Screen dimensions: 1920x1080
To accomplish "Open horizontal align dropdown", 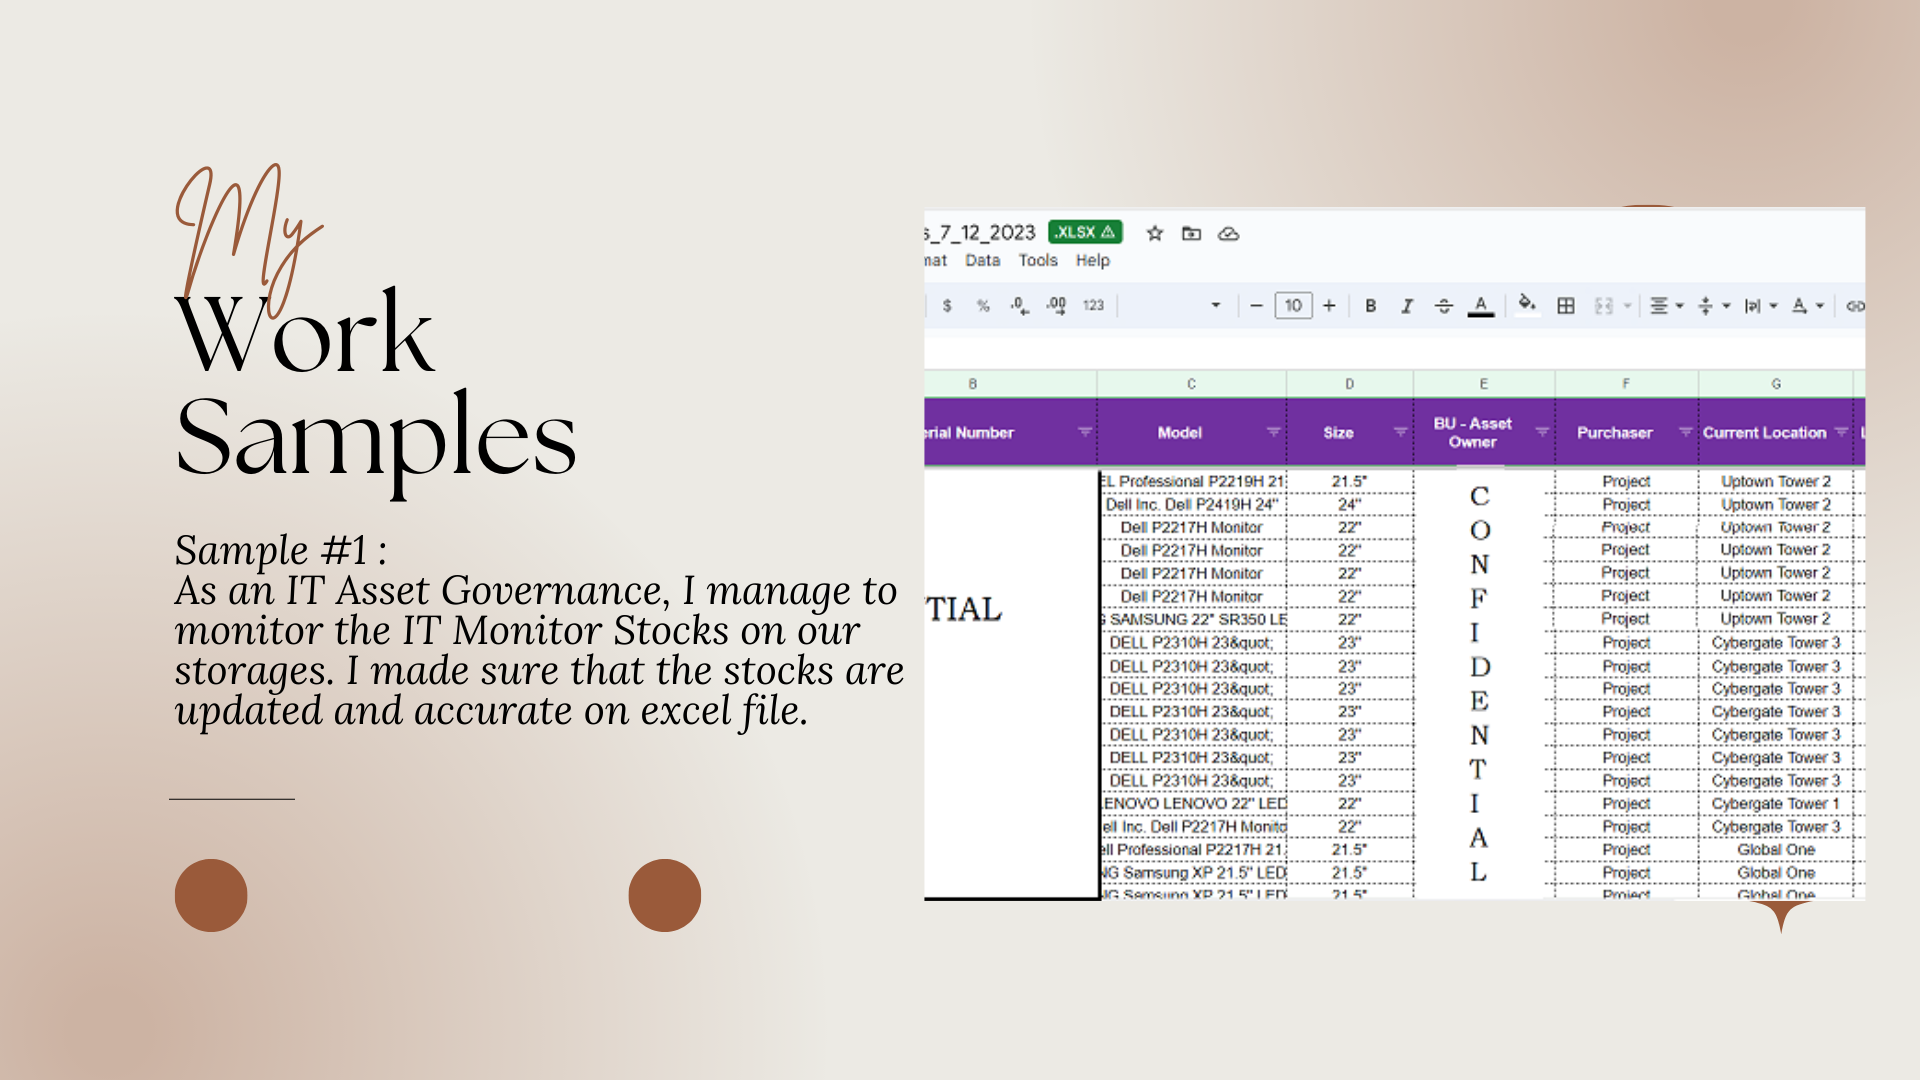I will click(1666, 306).
